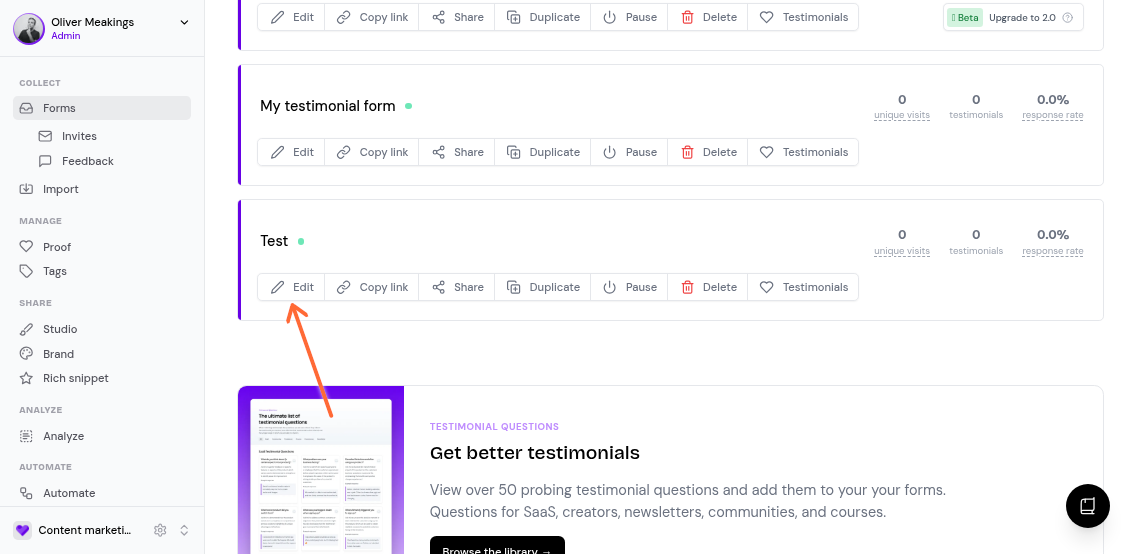Edit the Test form
This screenshot has height=554, width=1136.
point(292,287)
